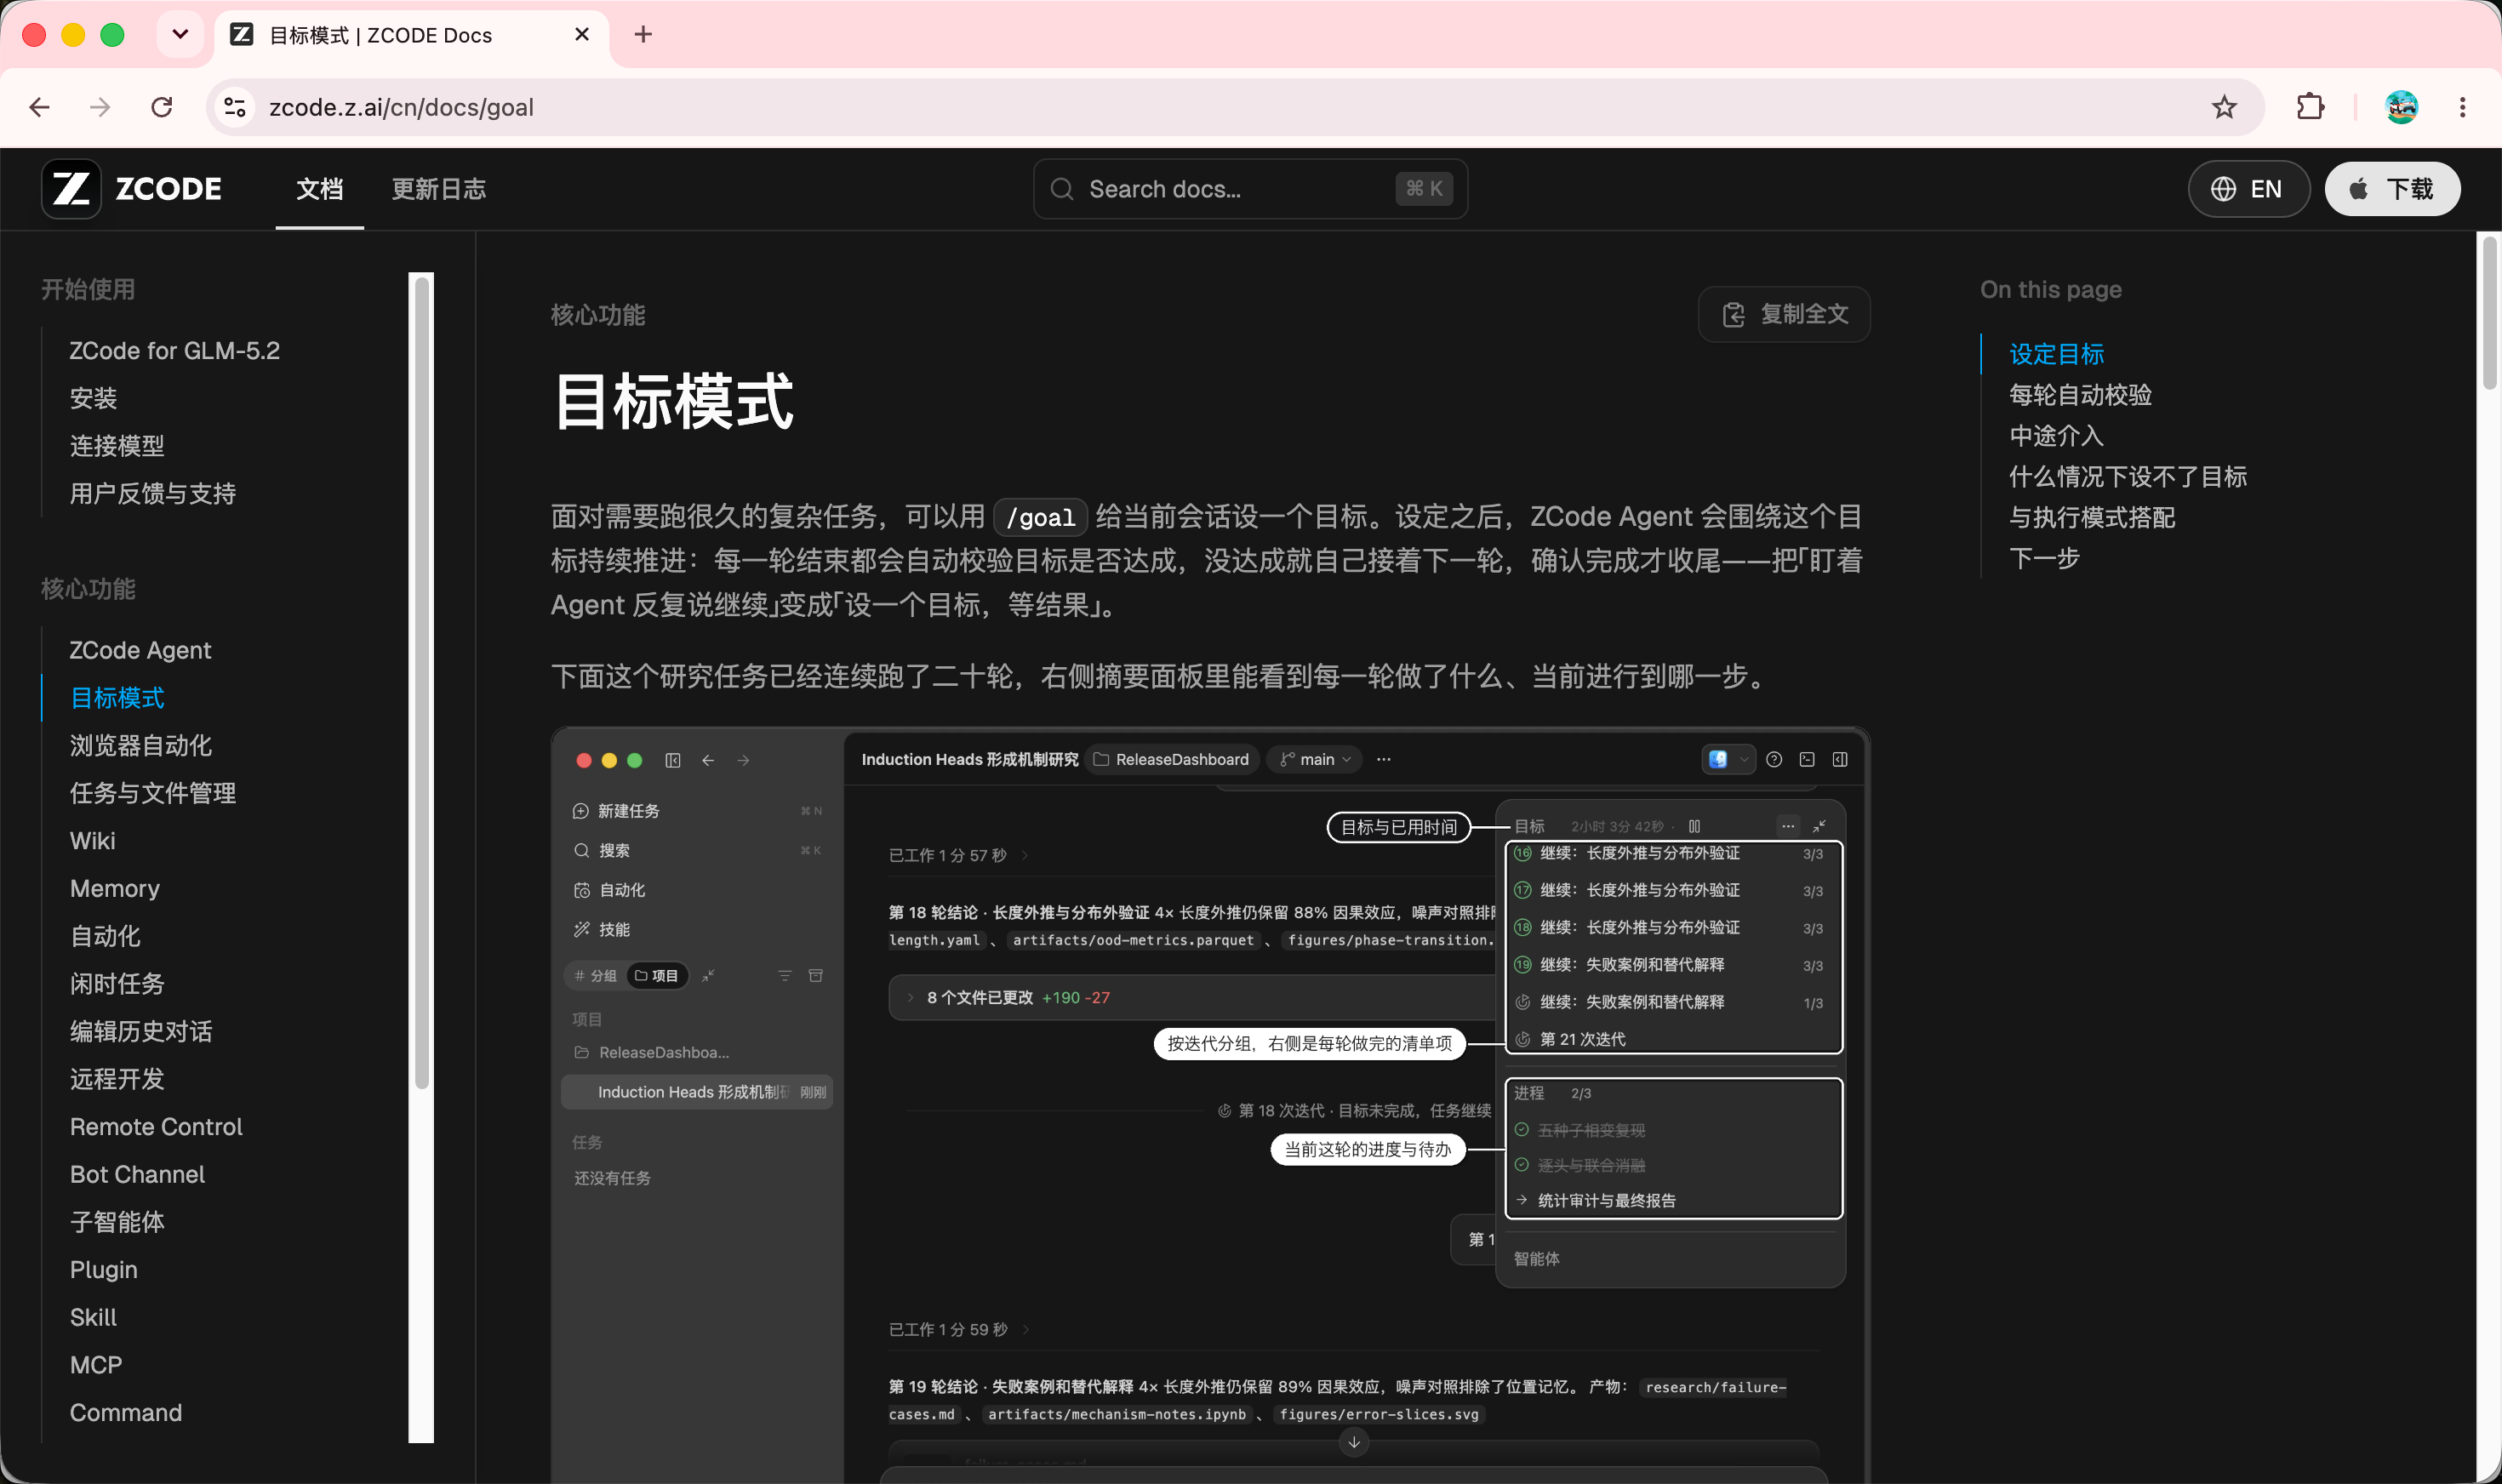Jump to 什么情况下设不了目标 section
2502x1484 pixels.
(x=2128, y=477)
